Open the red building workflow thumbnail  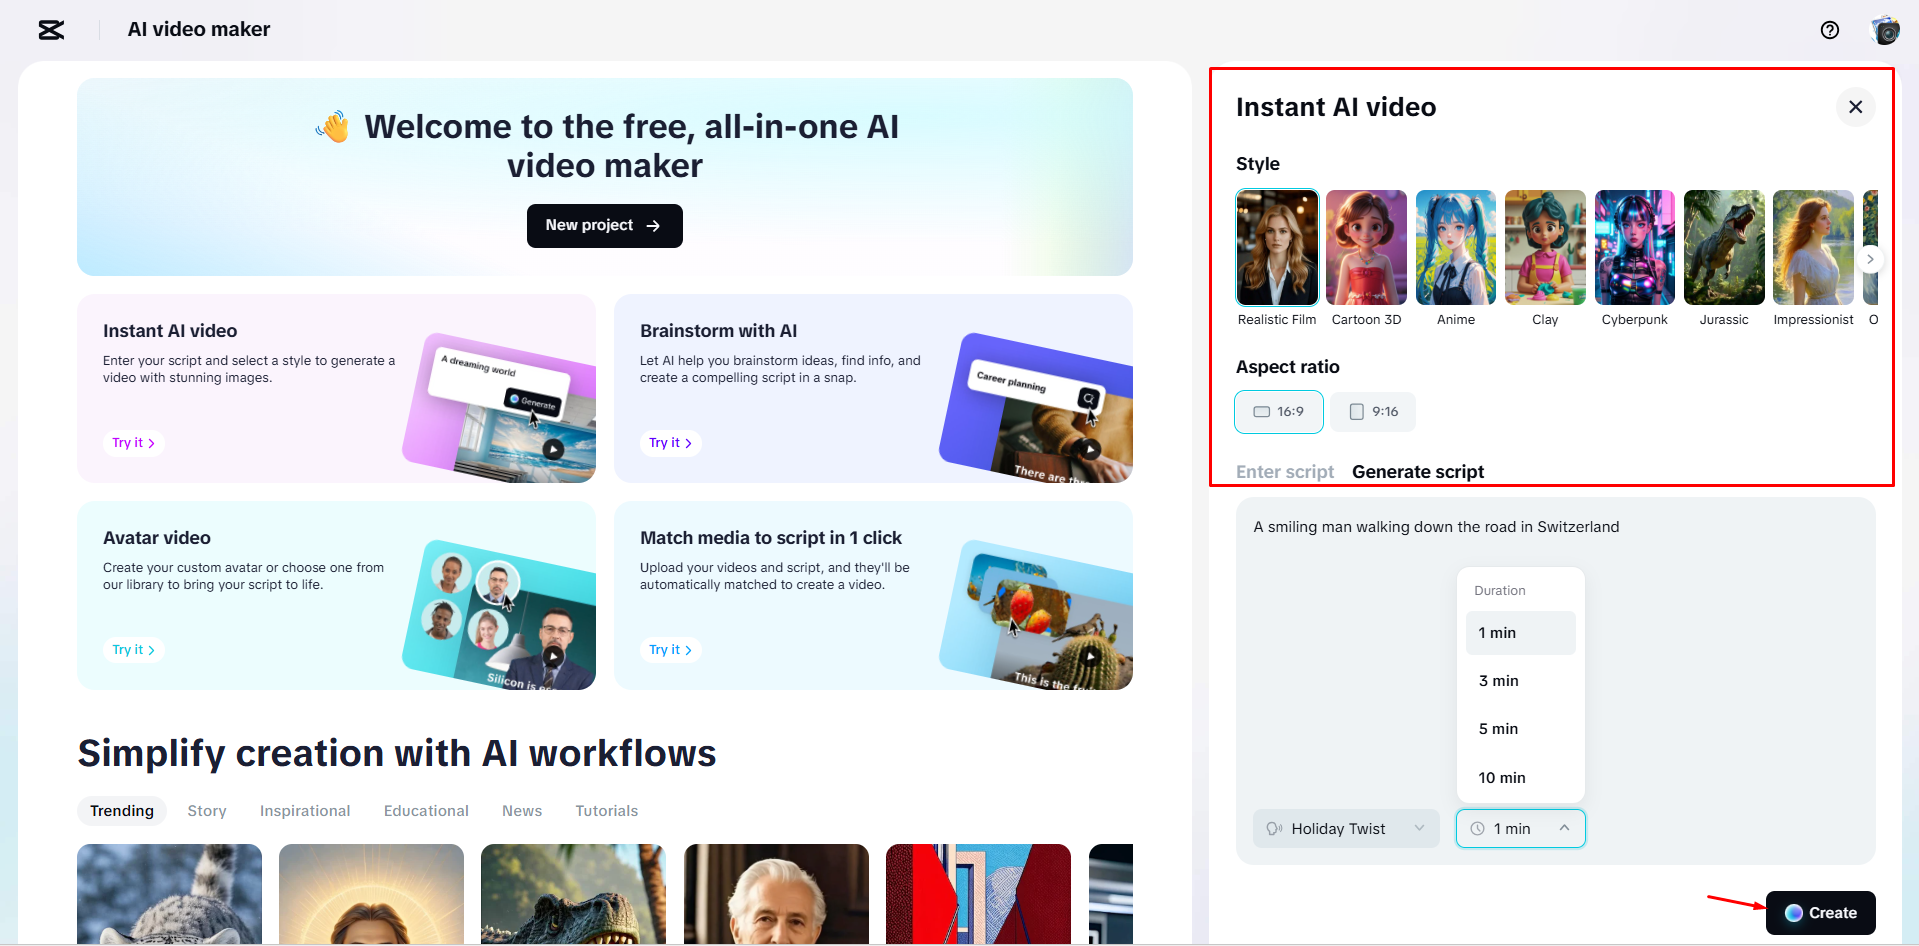click(x=978, y=894)
